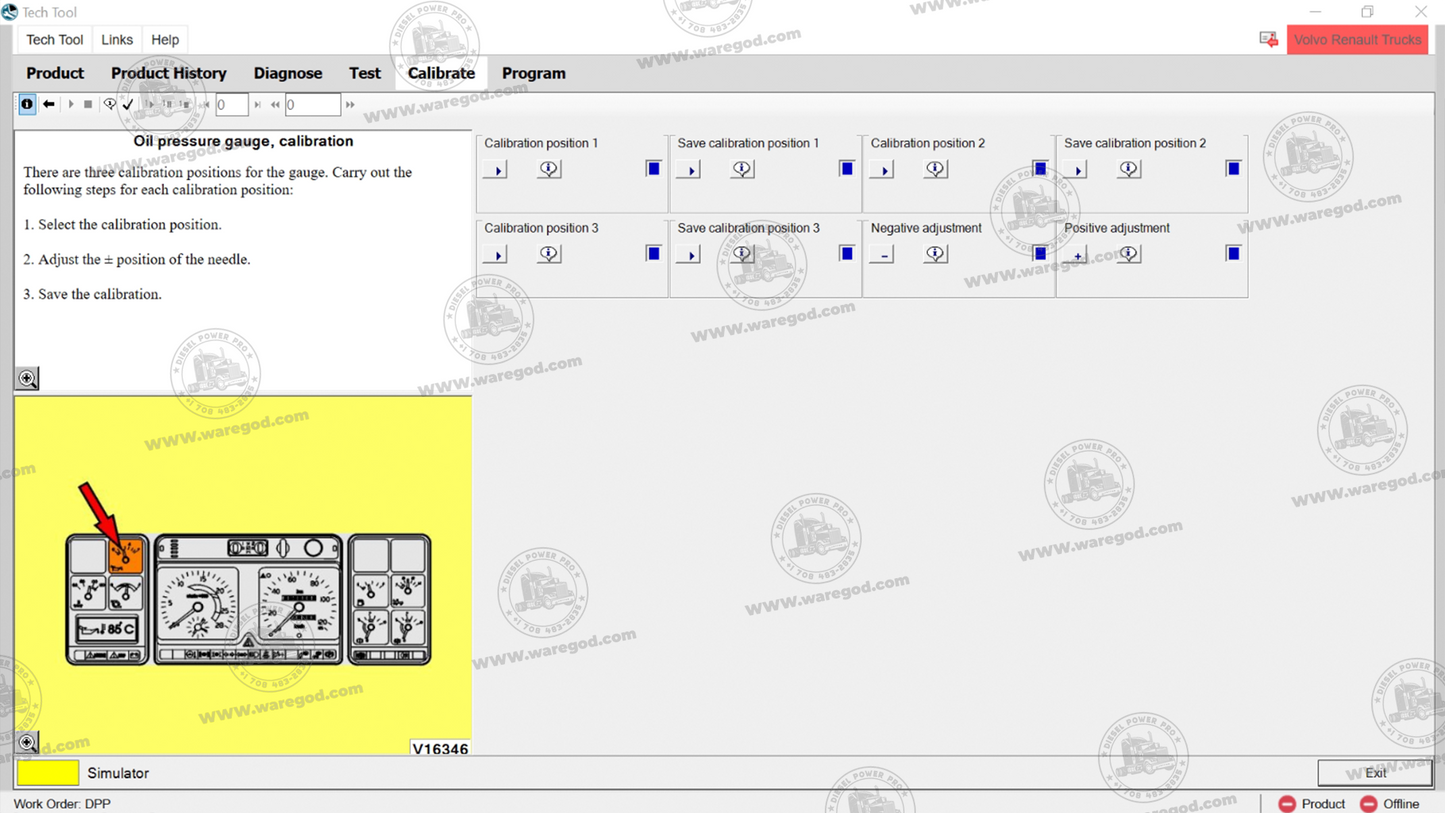Toggle blue indicator for Calibration position 3
Image resolution: width=1445 pixels, height=813 pixels.
tap(653, 253)
